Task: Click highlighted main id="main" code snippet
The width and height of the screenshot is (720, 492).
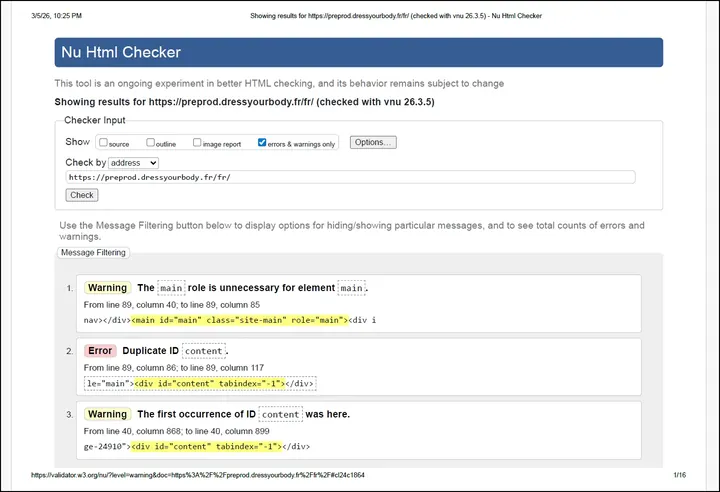Action: click(x=240, y=320)
